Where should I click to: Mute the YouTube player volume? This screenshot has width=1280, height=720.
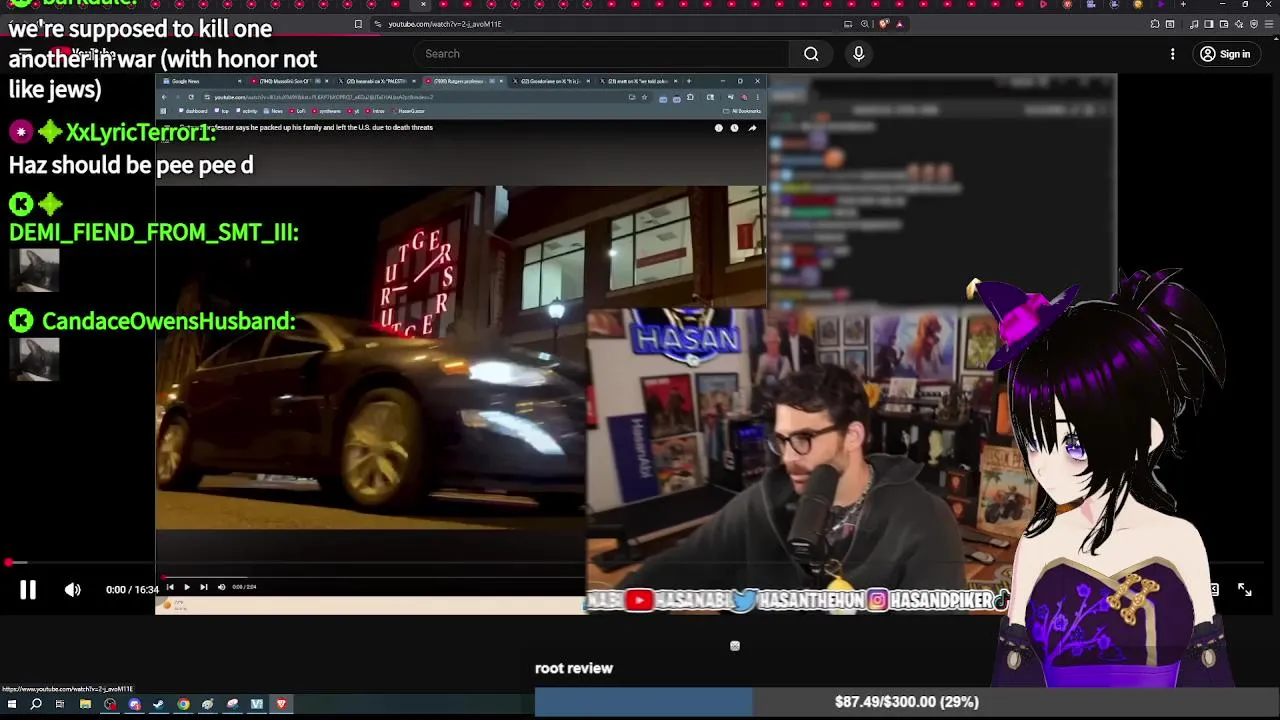[x=73, y=590]
